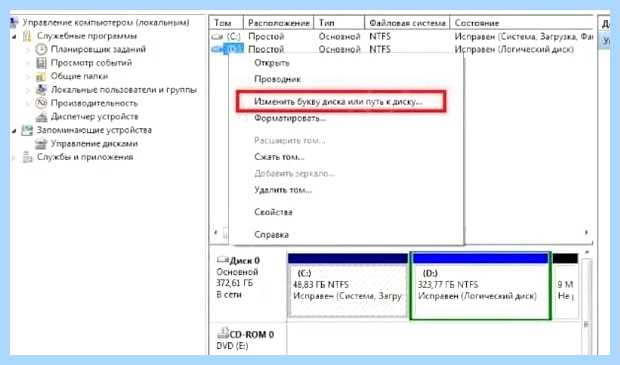
Task: Click the Производительность icon
Action: [41, 103]
